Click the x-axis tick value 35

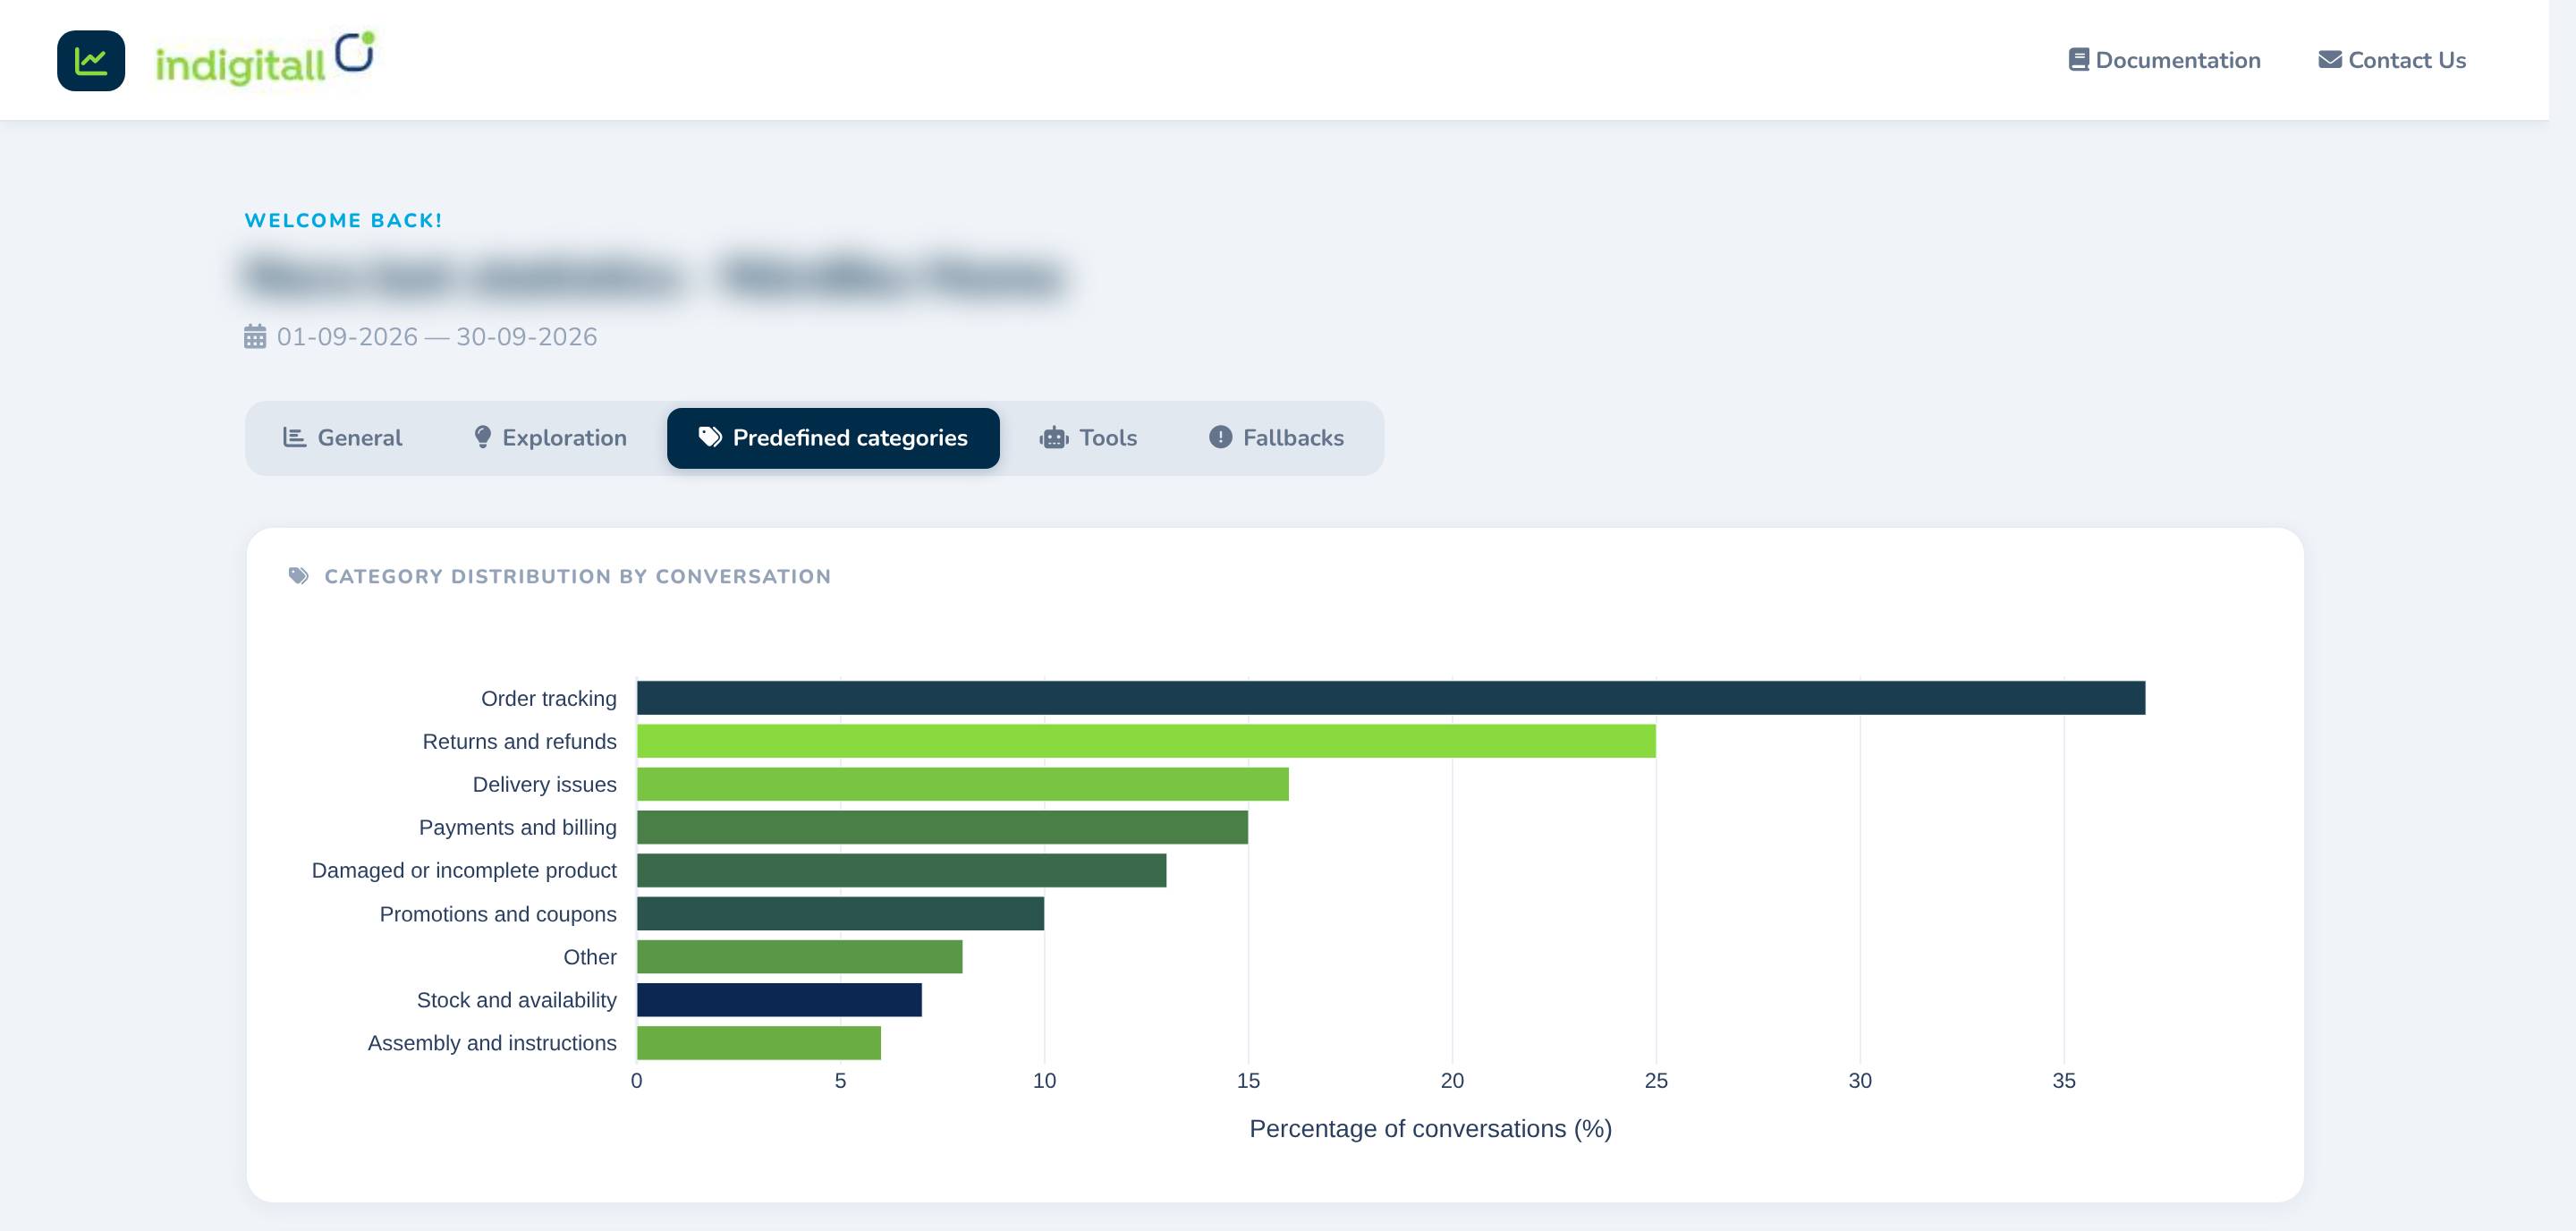pos(2064,1081)
